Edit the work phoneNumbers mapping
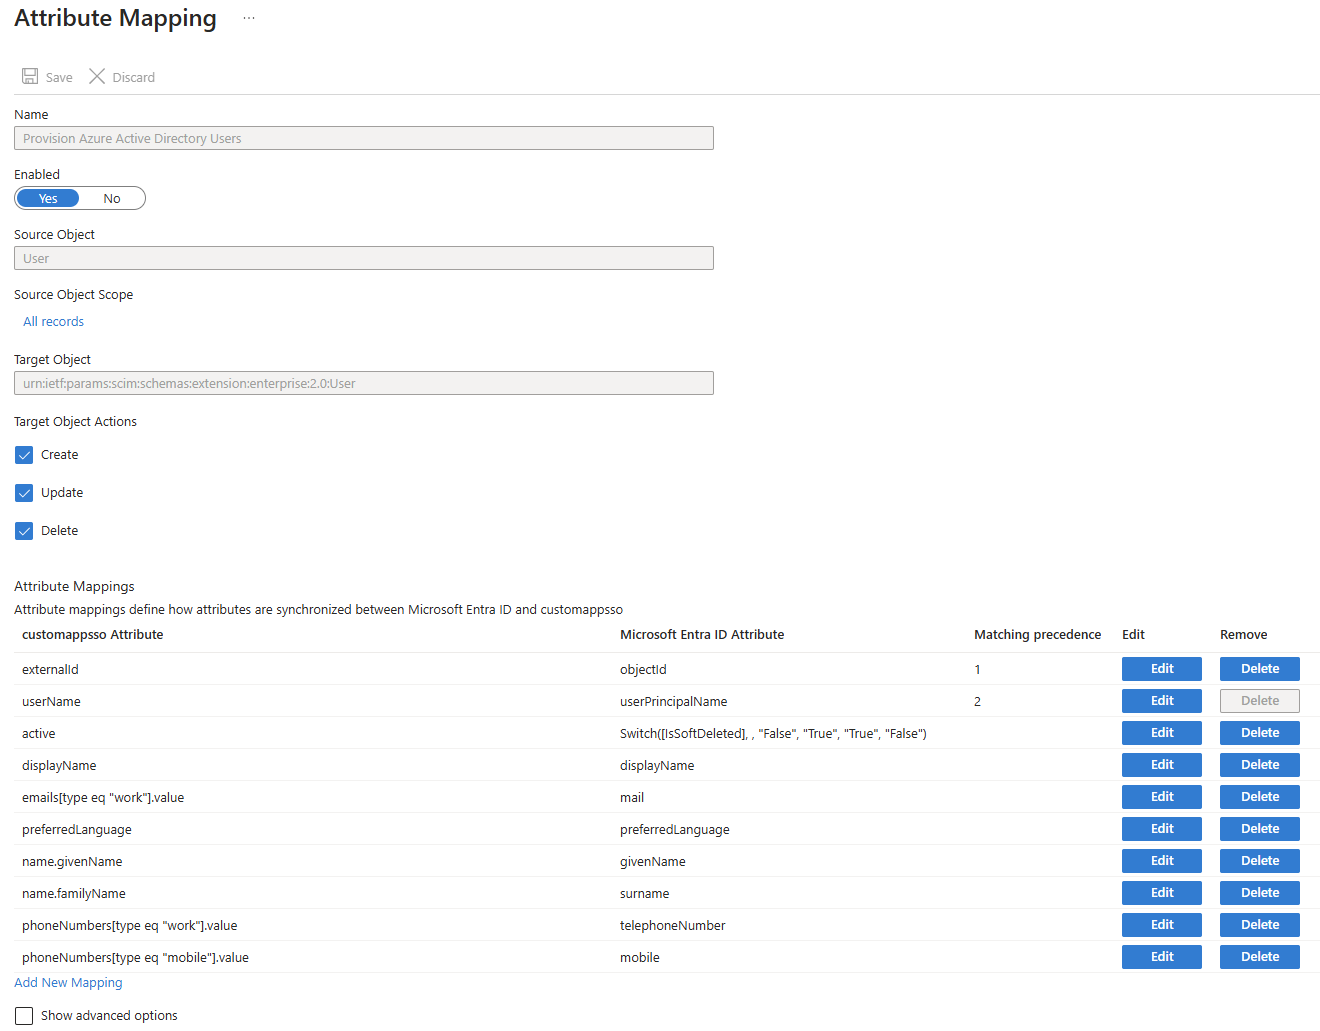Screen dimensions: 1320x1031 tap(1162, 925)
